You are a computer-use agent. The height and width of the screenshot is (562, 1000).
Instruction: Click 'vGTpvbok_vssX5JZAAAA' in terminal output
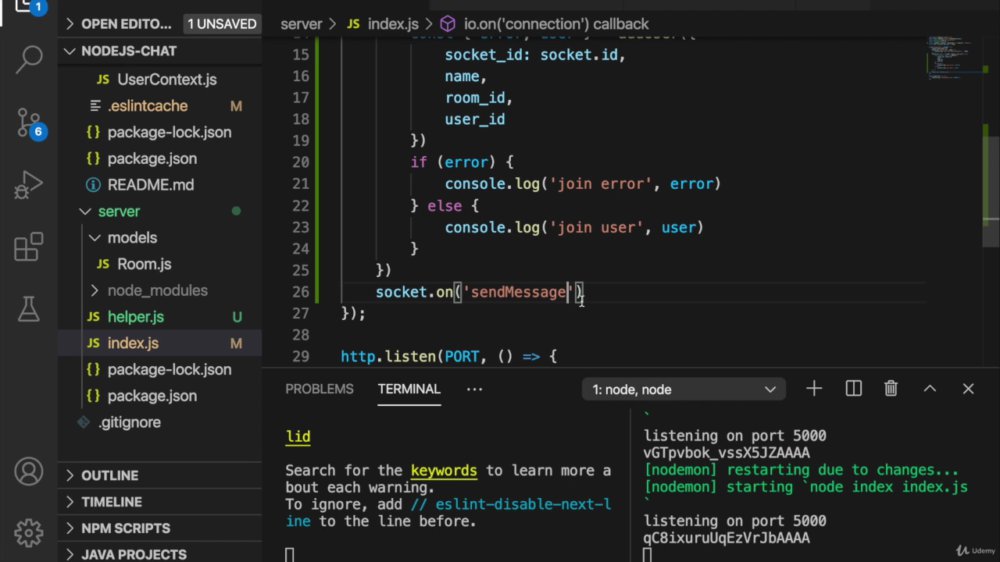pos(726,453)
